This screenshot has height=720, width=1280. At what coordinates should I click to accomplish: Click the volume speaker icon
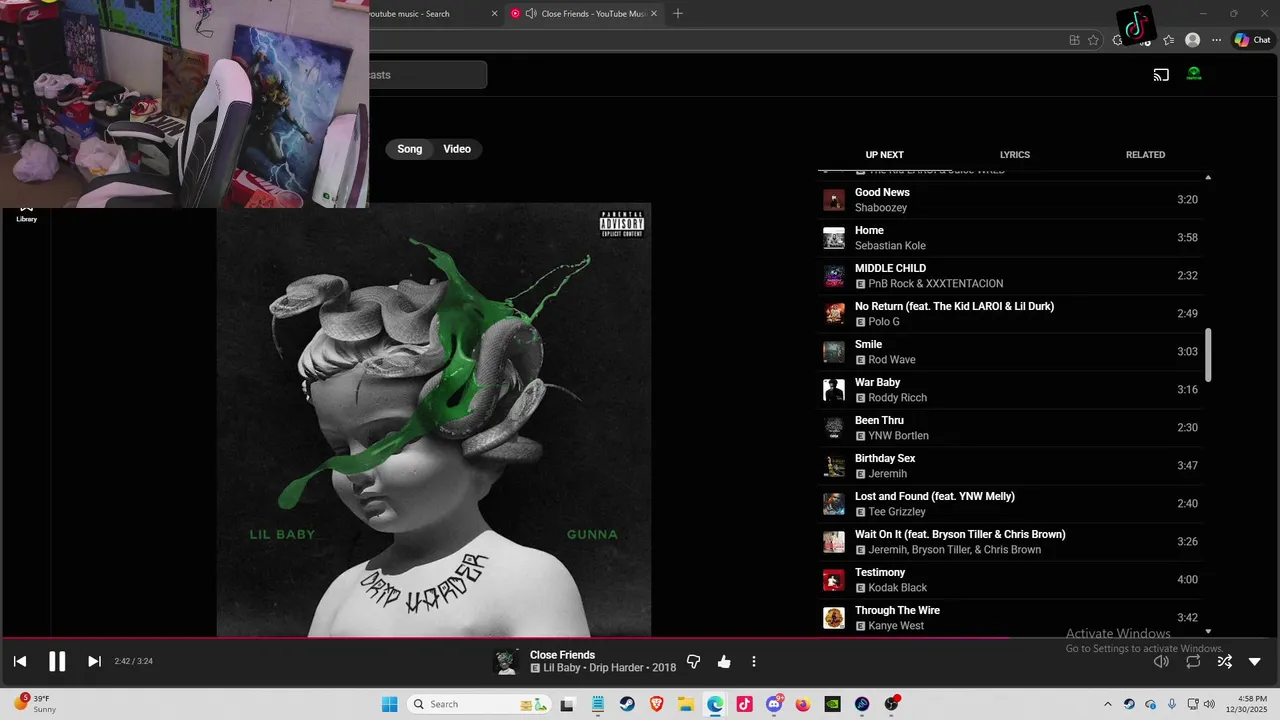(x=1161, y=661)
